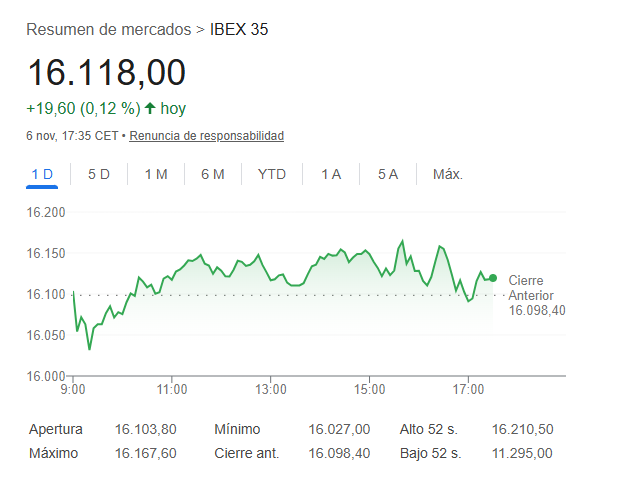Click the Máximo value 16.167,60
Screen dimensions: 617x481
(146, 453)
